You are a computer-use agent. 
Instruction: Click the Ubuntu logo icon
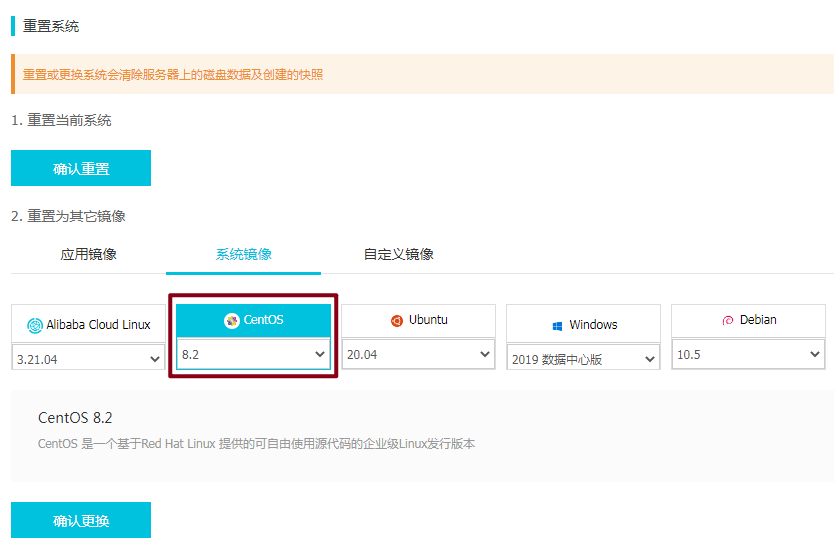(397, 321)
